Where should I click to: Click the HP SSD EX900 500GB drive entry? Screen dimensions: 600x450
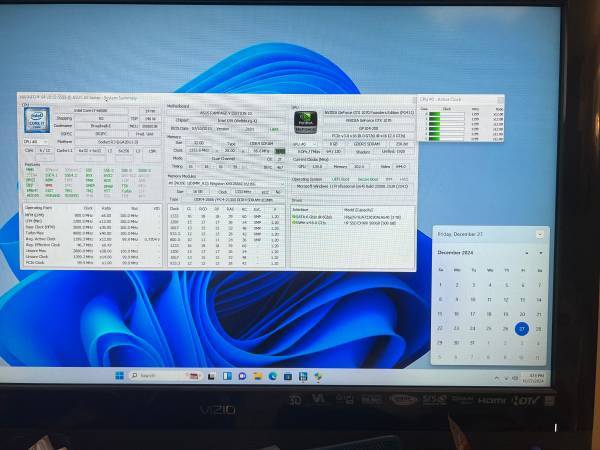[369, 223]
